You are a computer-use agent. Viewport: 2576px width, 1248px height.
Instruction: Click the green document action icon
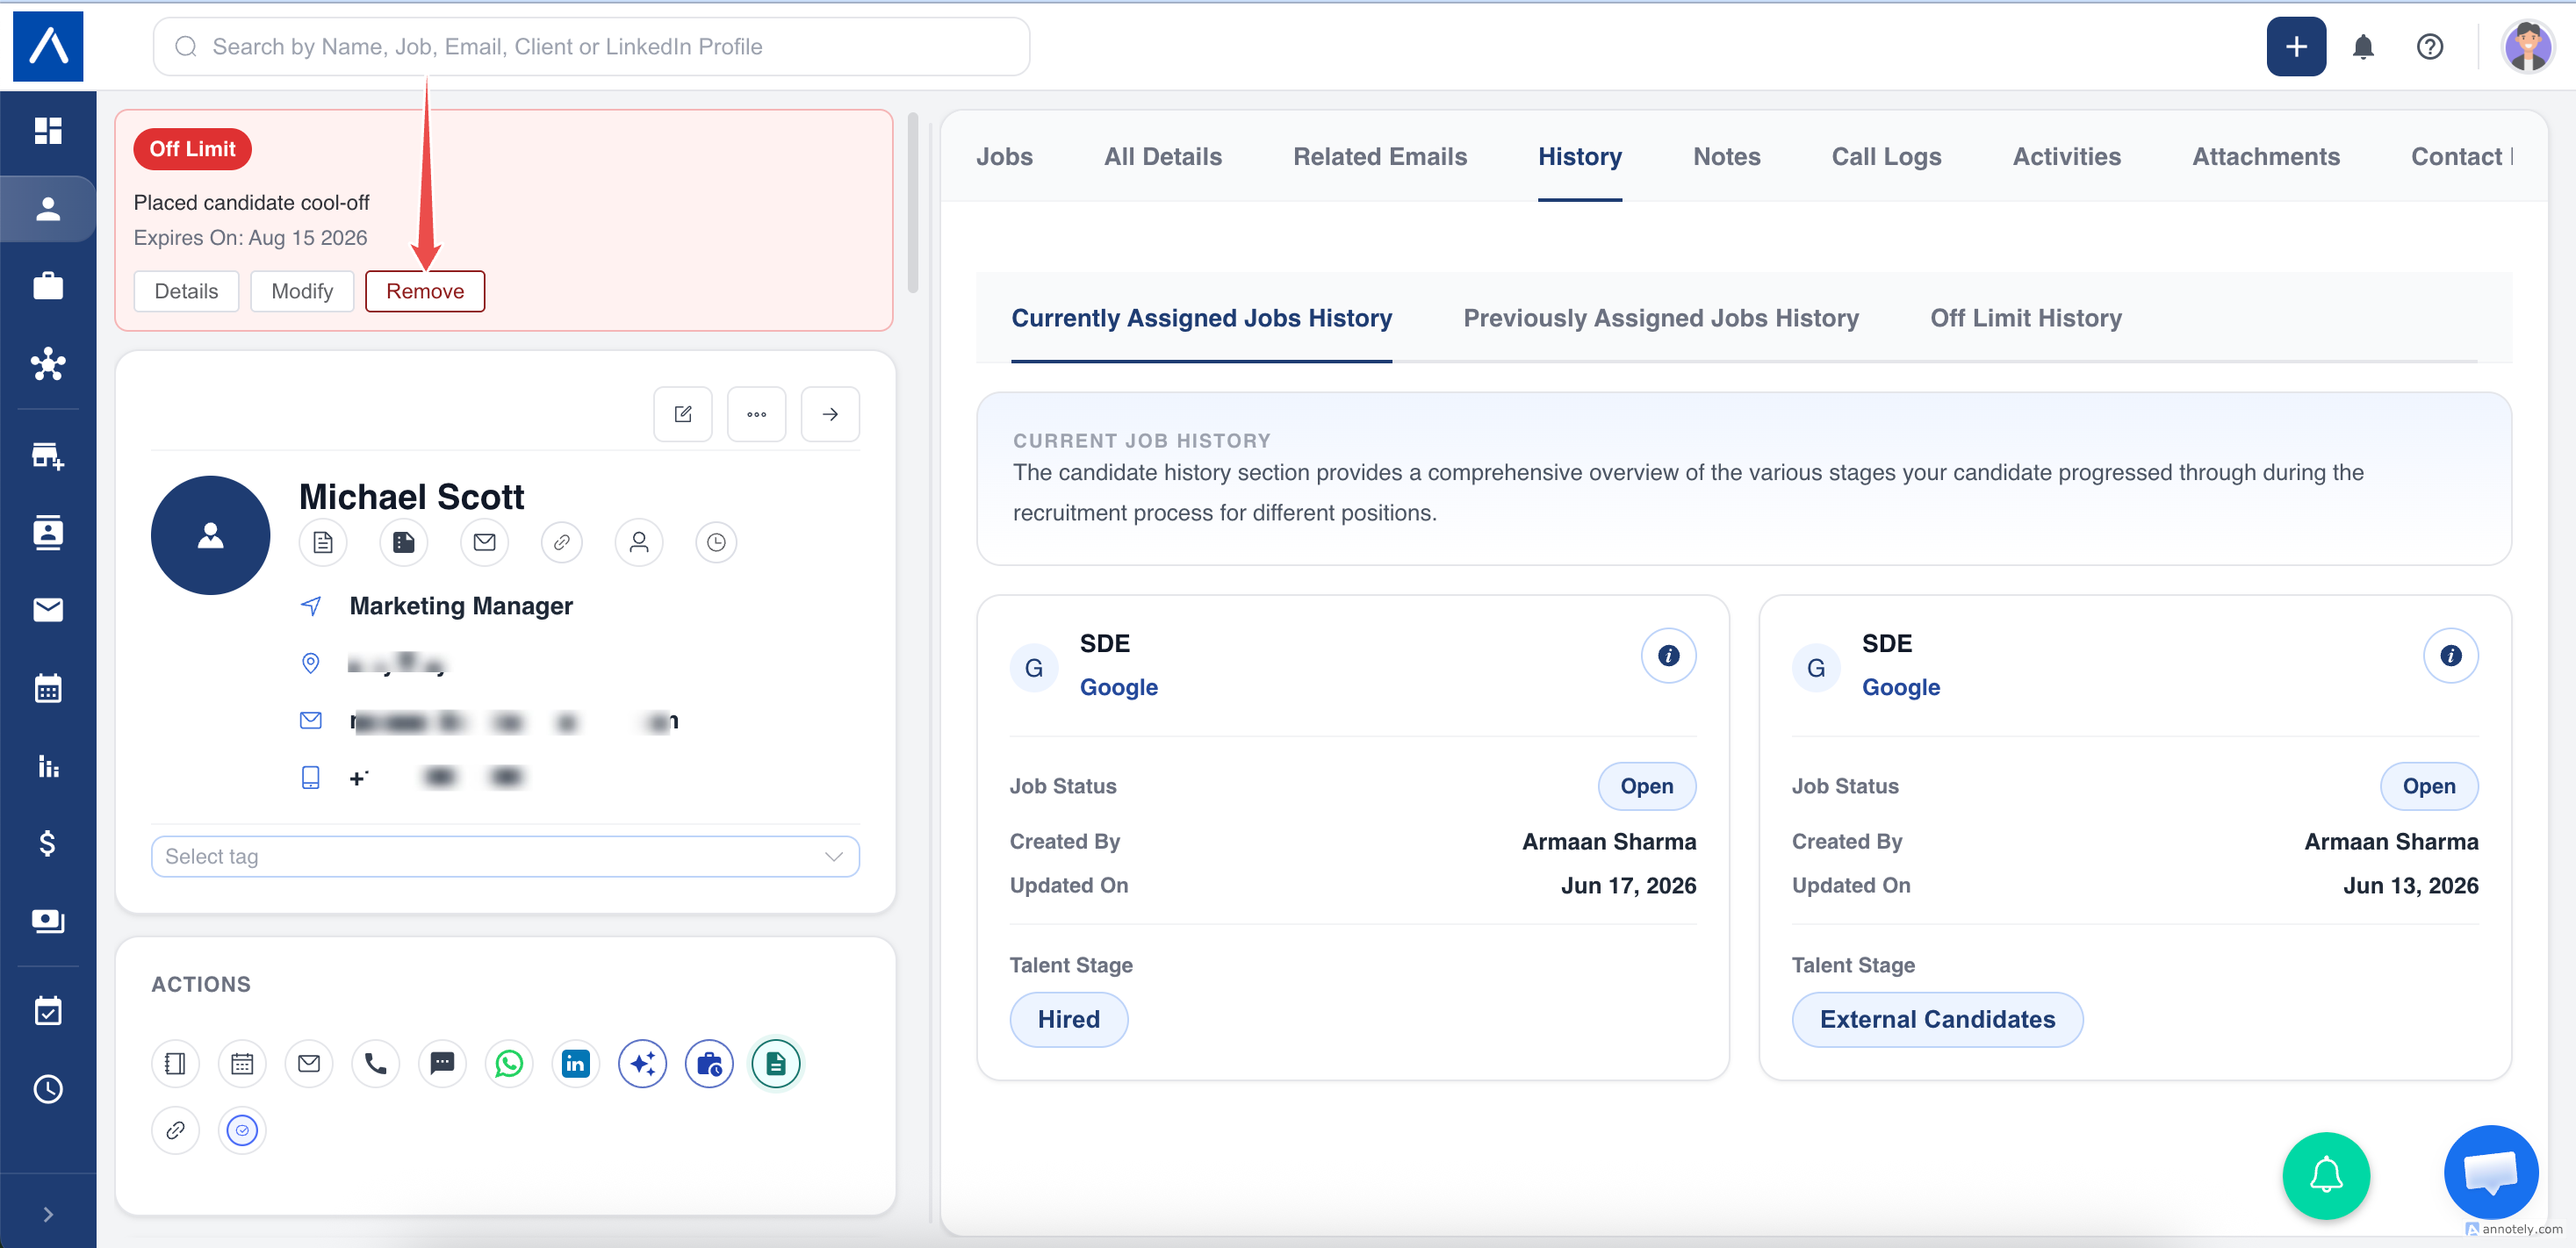click(x=776, y=1063)
